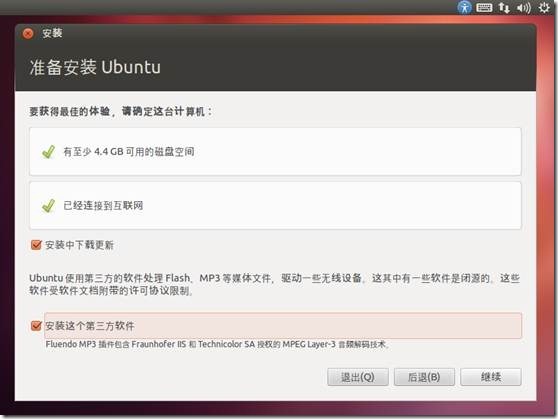Select the 有至少 4.4 GB 可用的磁盘空间 row
The width and height of the screenshot is (558, 419).
275,152
